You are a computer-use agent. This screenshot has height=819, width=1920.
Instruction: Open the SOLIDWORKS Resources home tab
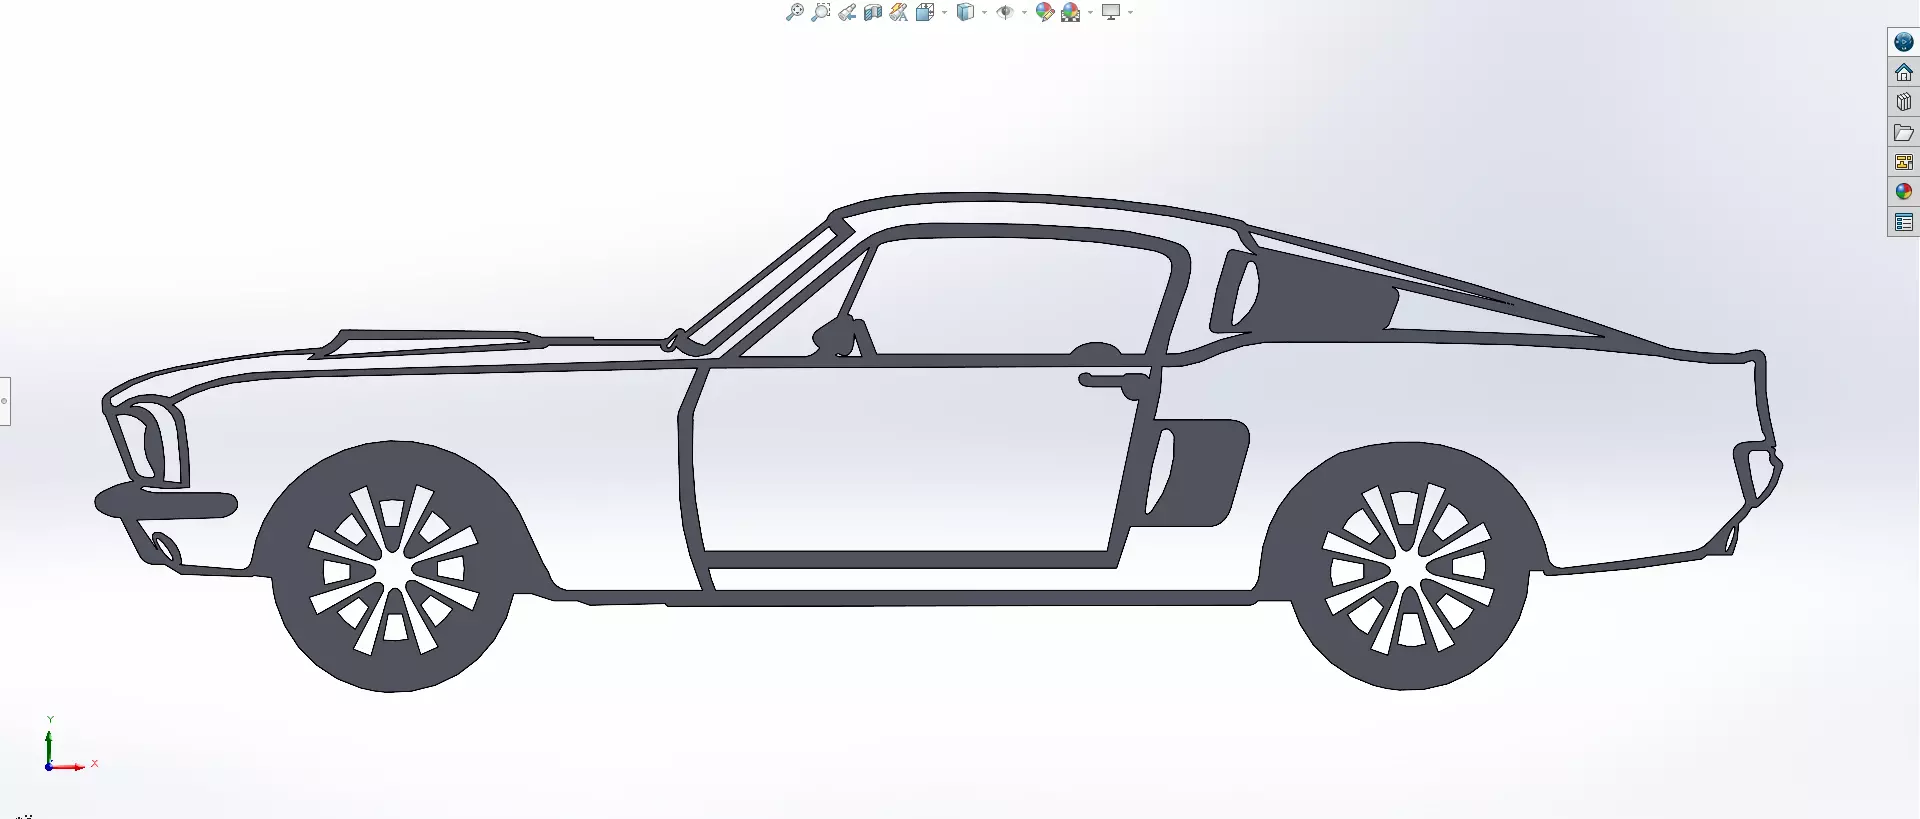1904,72
